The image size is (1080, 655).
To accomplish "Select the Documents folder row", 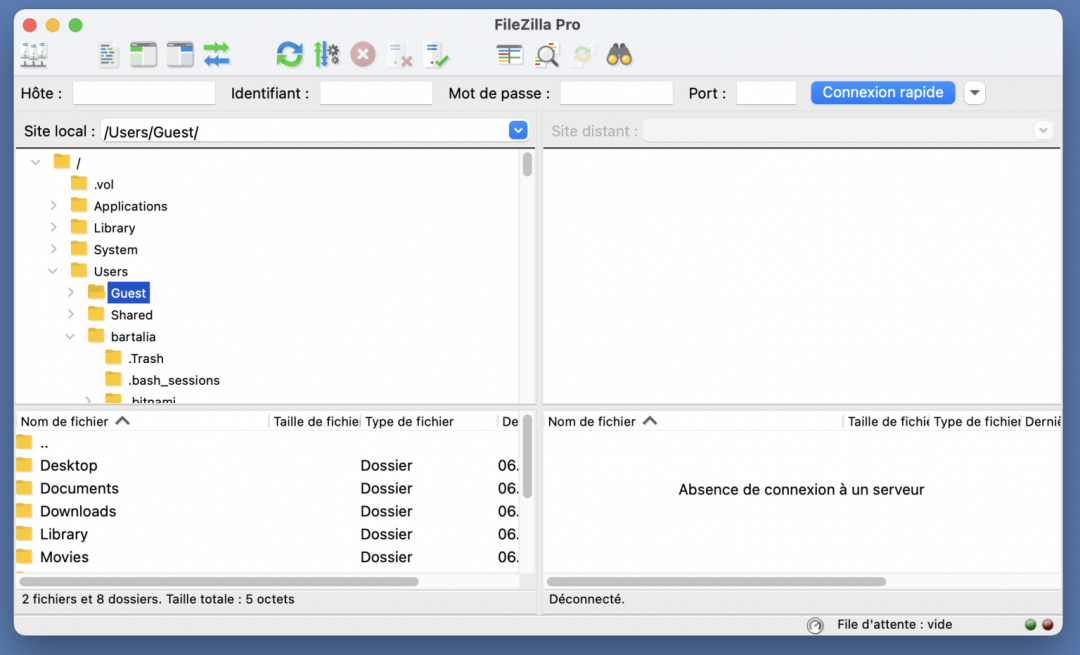I will click(x=268, y=488).
